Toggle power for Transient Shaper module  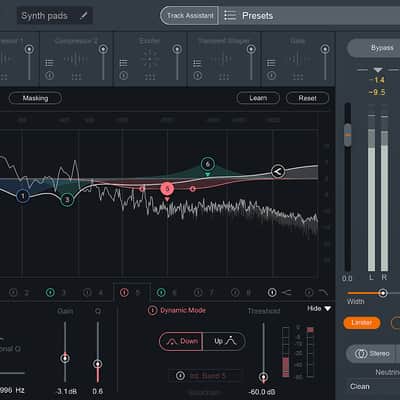click(197, 75)
